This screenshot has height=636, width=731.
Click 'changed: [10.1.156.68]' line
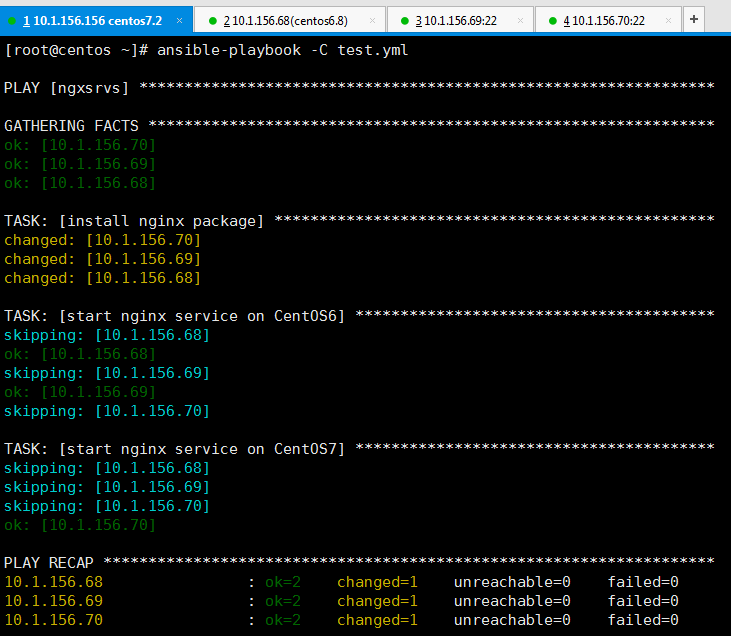tap(103, 278)
